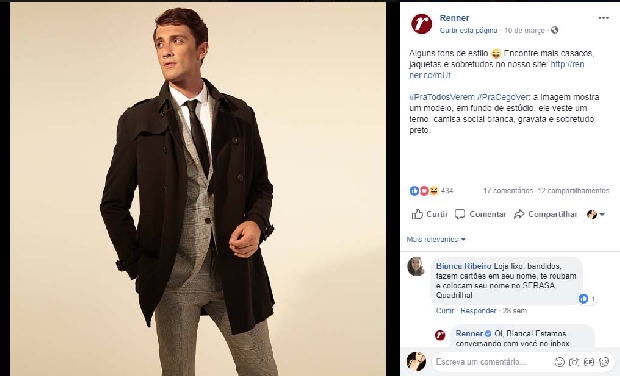This screenshot has width=620, height=376.
Task: Insert an emoji in the comment box
Action: pyautogui.click(x=560, y=362)
